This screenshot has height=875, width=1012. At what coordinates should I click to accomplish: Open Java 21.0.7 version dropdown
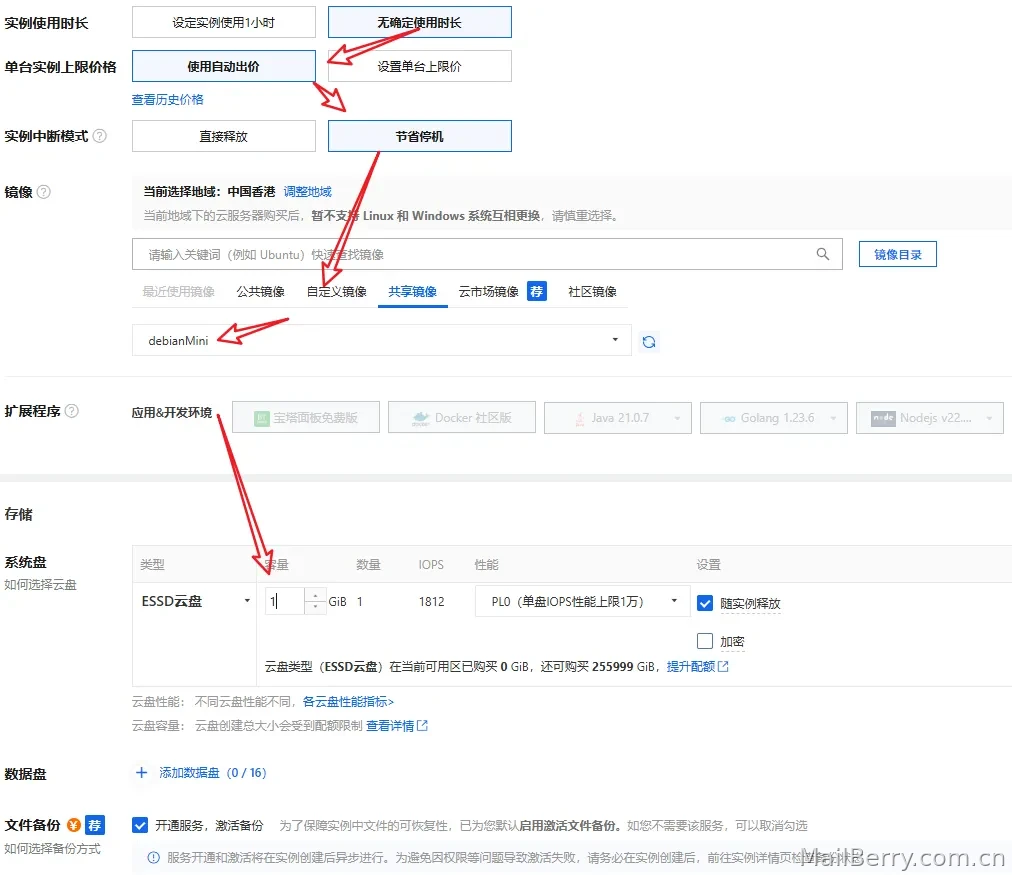coord(618,417)
